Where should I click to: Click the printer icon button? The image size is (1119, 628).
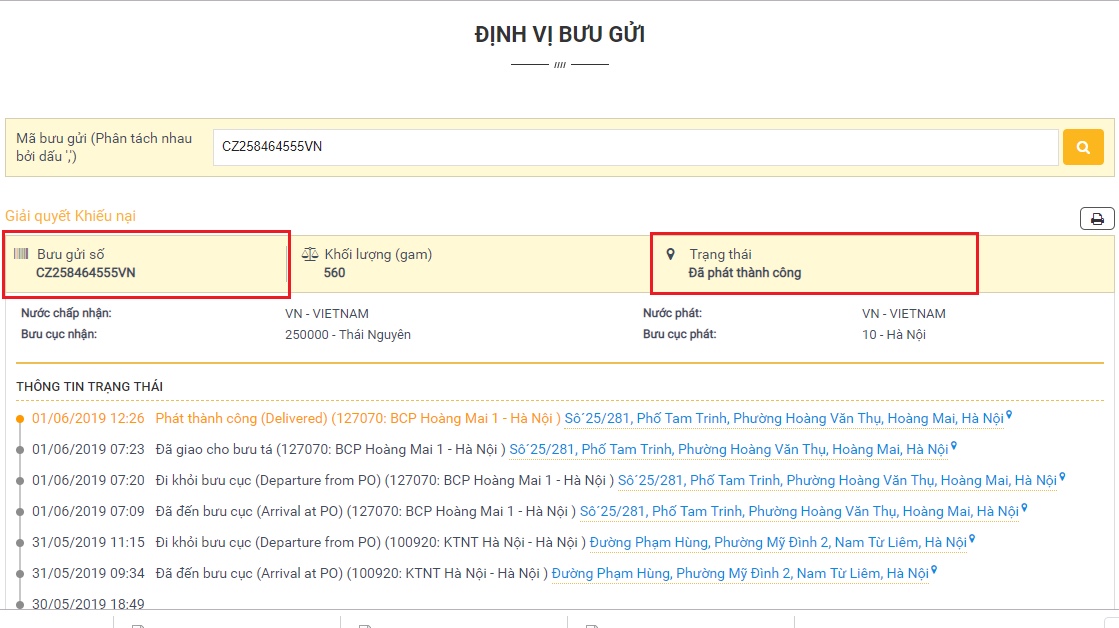point(1097,219)
